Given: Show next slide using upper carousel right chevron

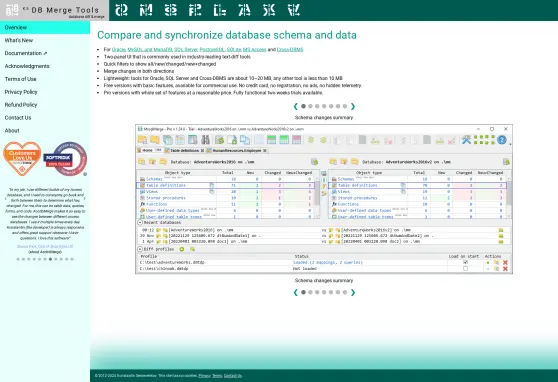Looking at the screenshot, I should coord(353,106).
